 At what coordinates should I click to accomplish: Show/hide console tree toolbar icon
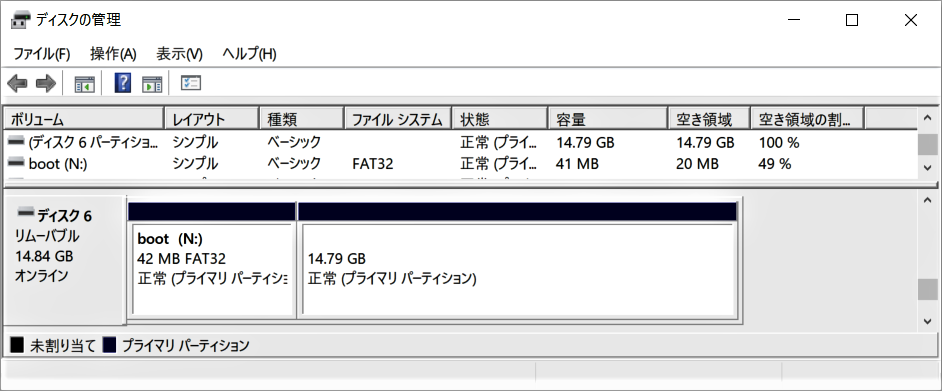pos(85,84)
